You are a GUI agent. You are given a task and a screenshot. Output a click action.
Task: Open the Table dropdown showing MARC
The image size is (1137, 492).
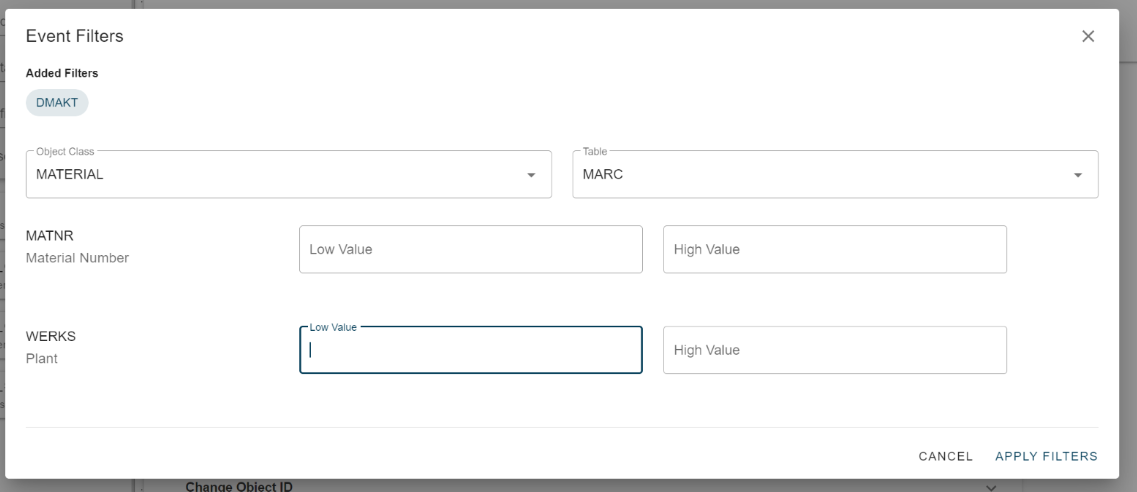(x=835, y=175)
